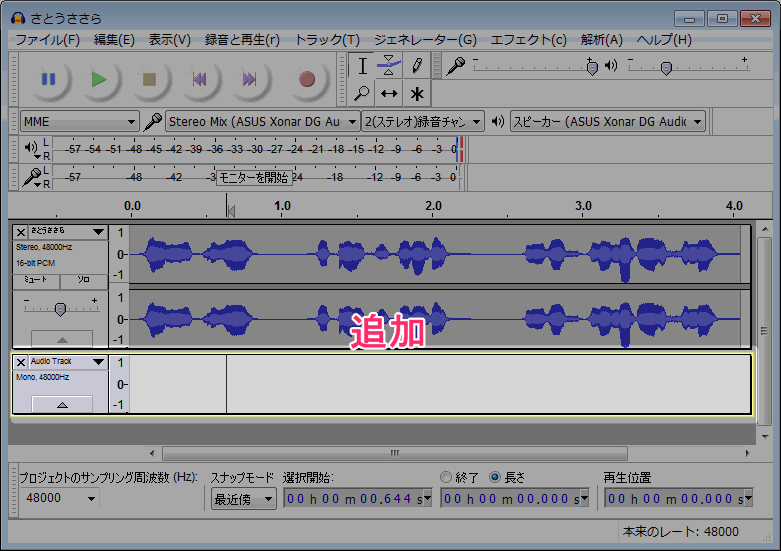This screenshot has height=551, width=781.
Task: Open the ジェネレーター(G) menu
Action: pos(425,40)
